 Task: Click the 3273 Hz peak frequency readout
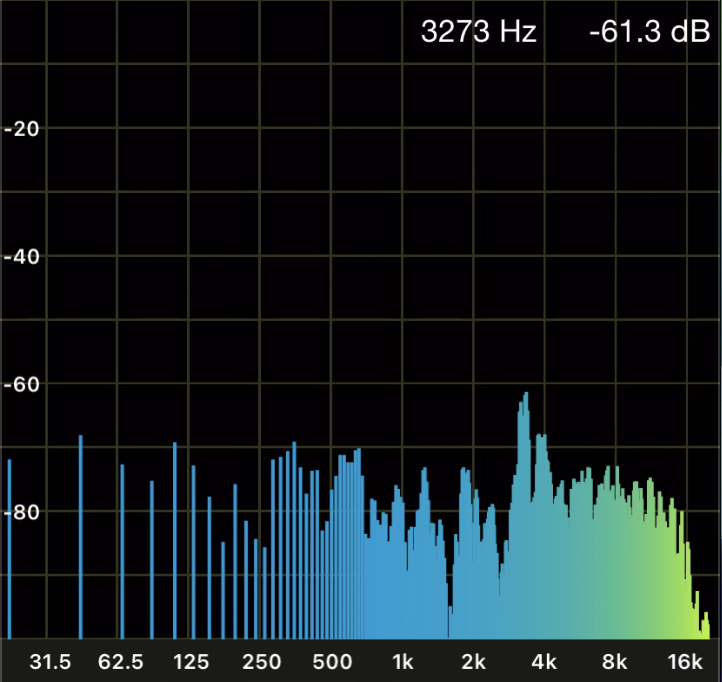click(x=479, y=32)
